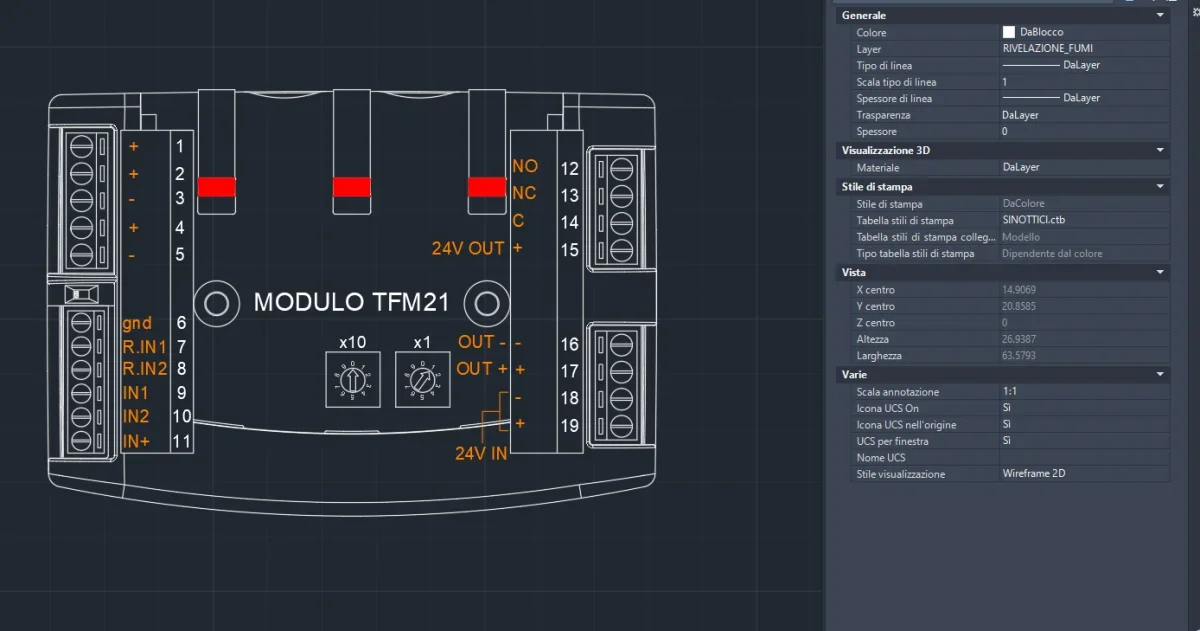Screen dimensions: 1200x631
Task: Select the red rectangle next to NC
Action: pyautogui.click(x=487, y=187)
